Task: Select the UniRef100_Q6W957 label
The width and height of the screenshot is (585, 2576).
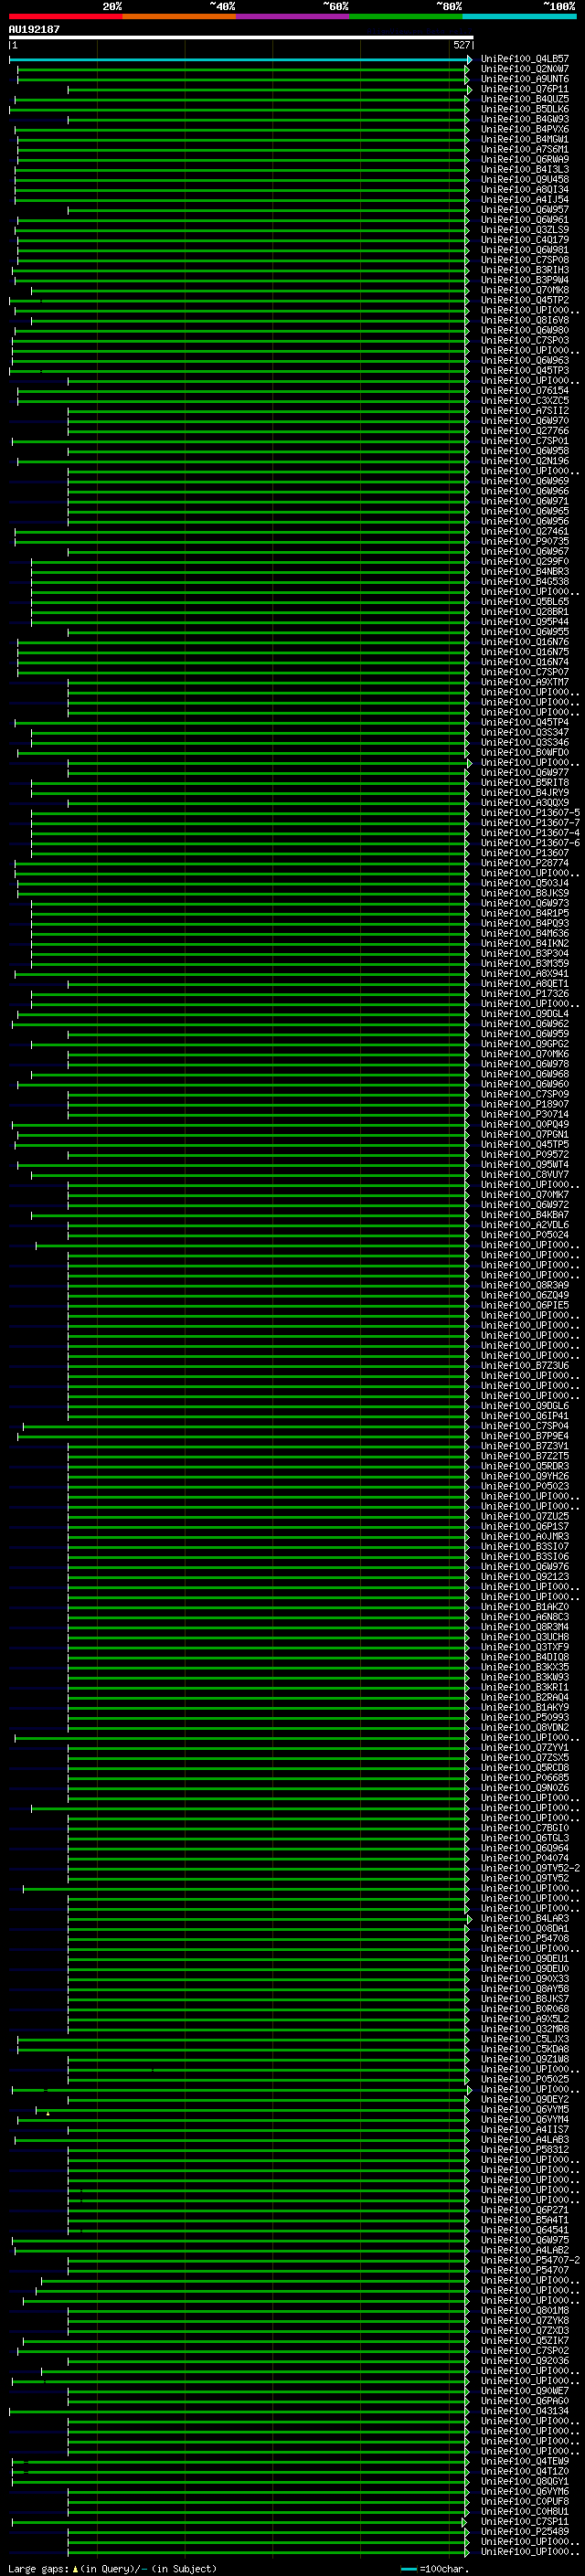Action: 525,210
